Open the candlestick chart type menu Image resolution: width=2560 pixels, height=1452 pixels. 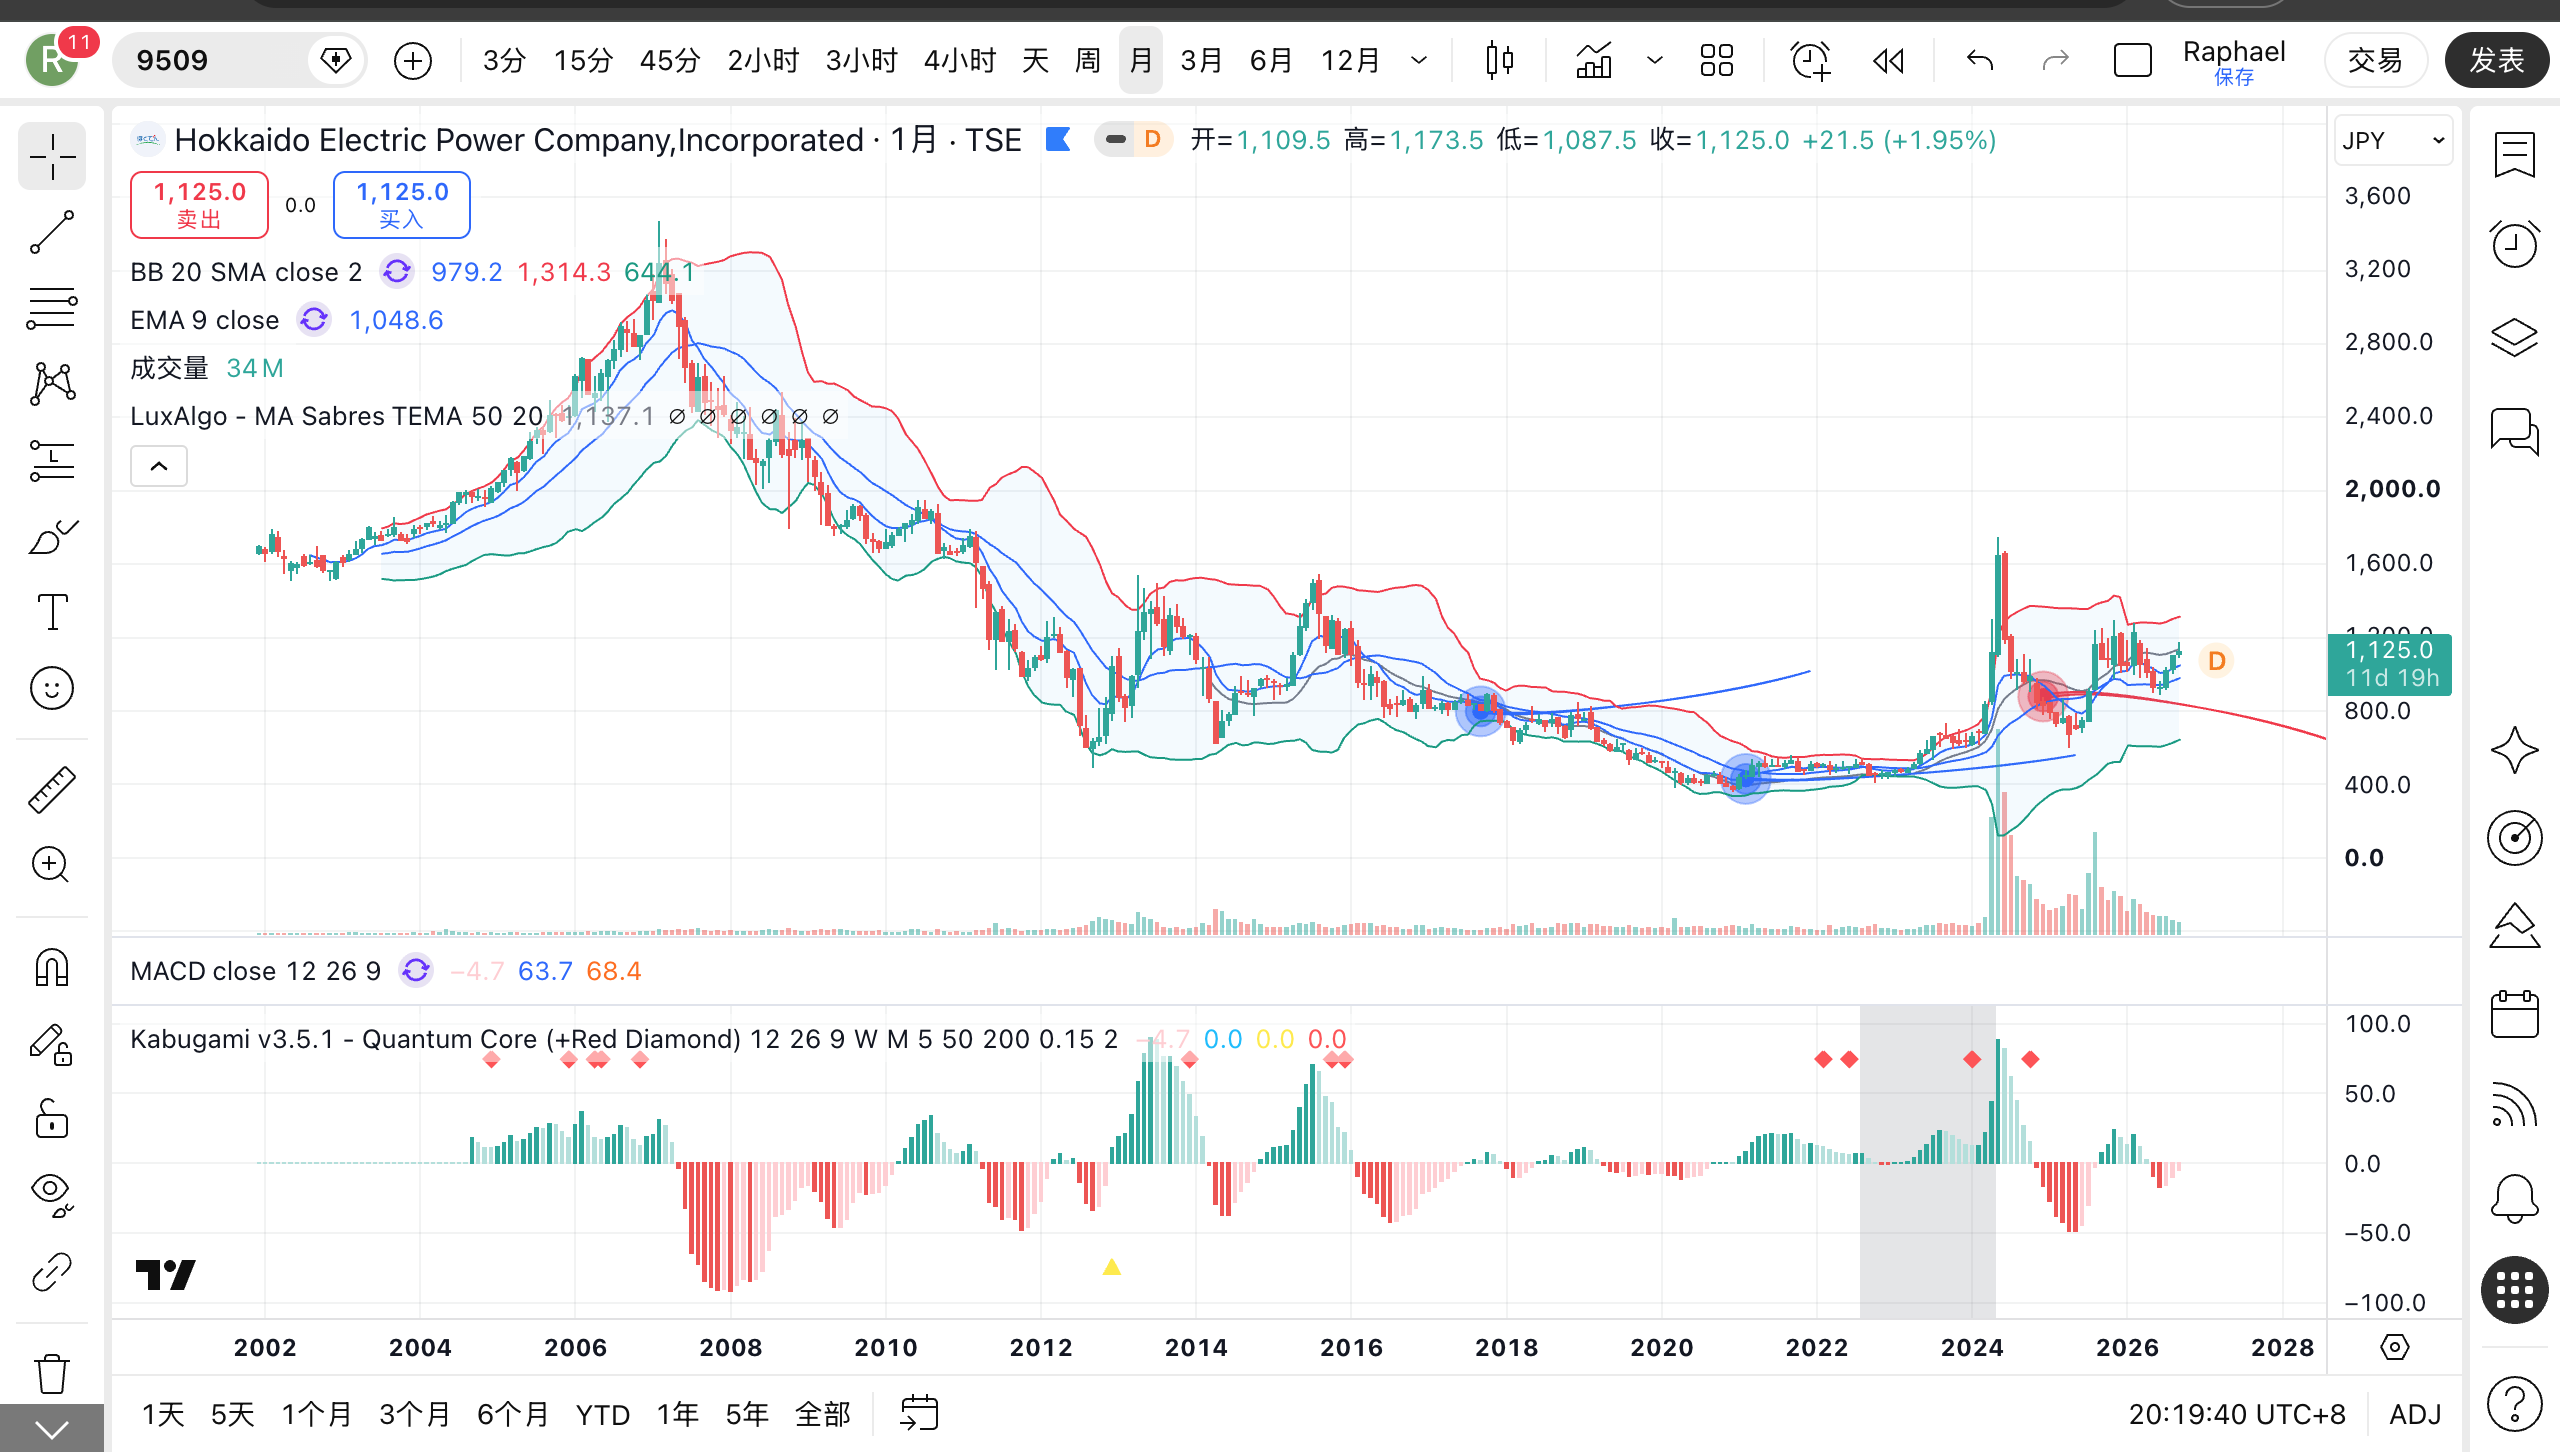pos(1499,61)
